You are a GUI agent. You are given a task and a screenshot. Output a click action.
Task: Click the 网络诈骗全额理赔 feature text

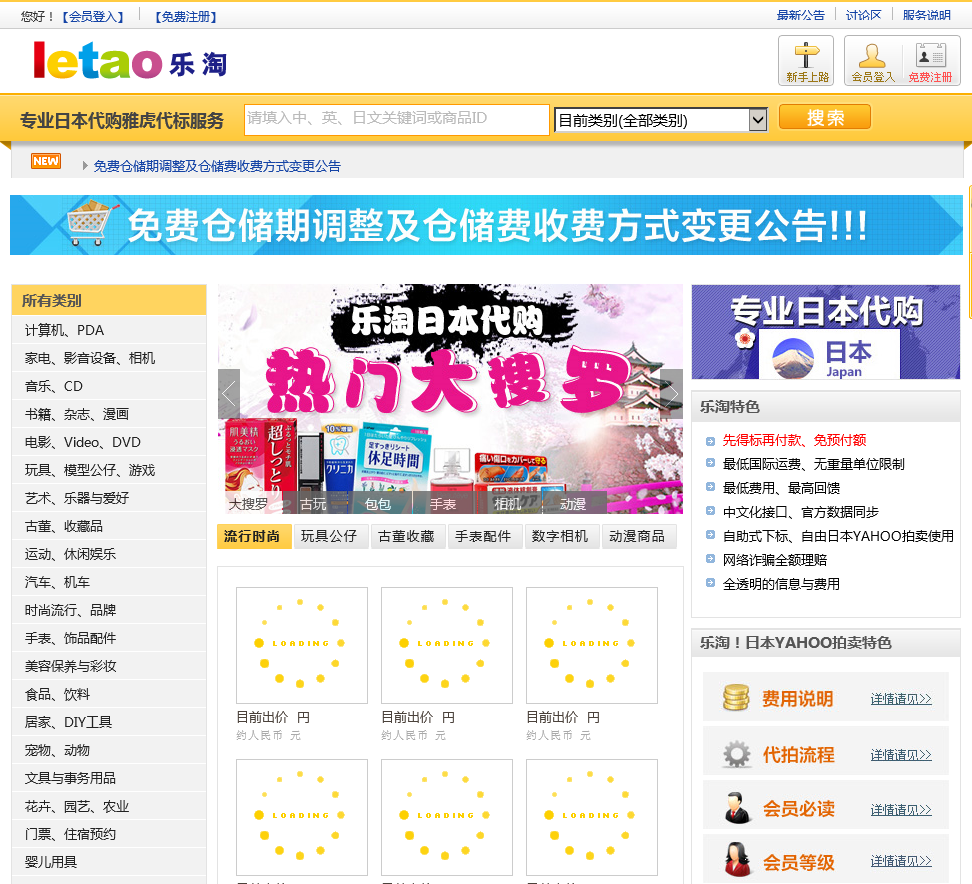[x=775, y=560]
